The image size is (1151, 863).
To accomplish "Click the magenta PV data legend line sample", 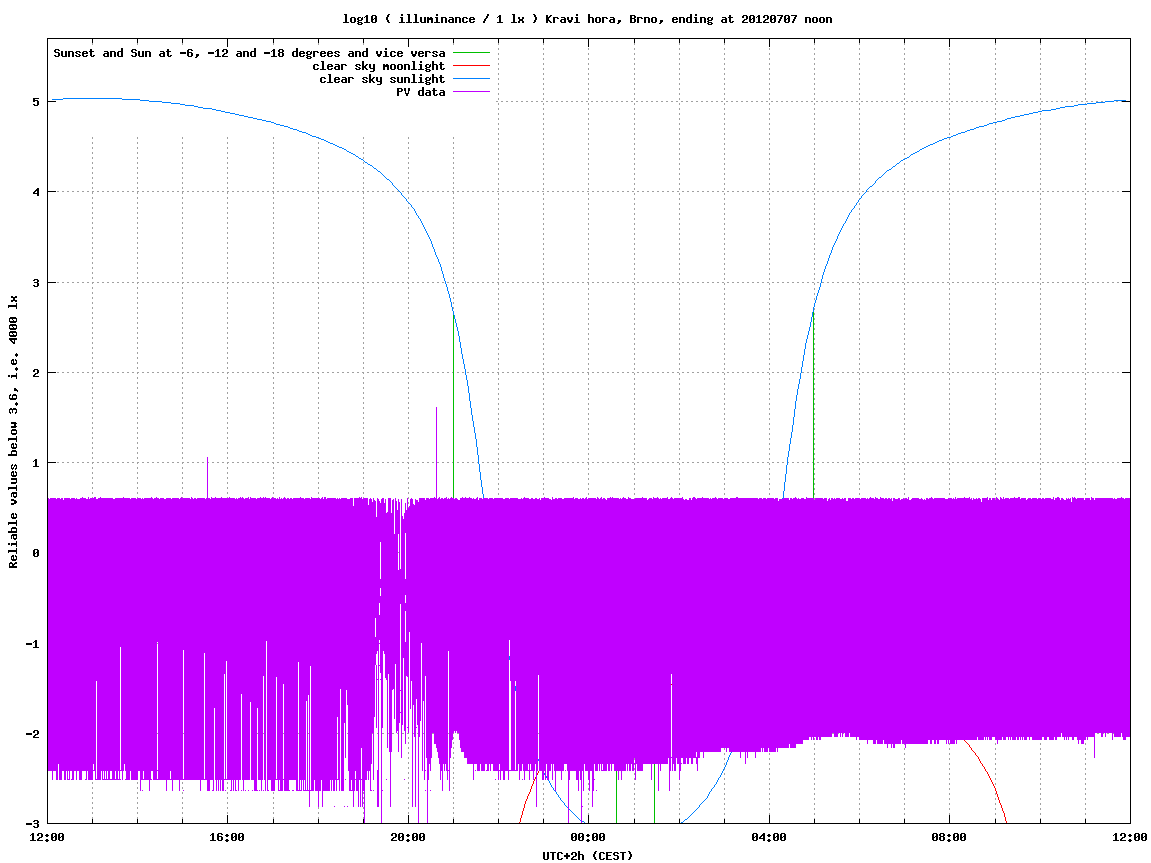I will coord(471,92).
